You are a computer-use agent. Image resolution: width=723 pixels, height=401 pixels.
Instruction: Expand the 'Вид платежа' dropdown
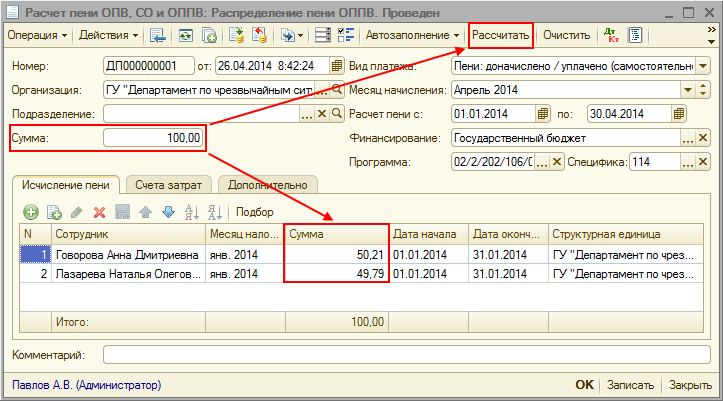(702, 66)
